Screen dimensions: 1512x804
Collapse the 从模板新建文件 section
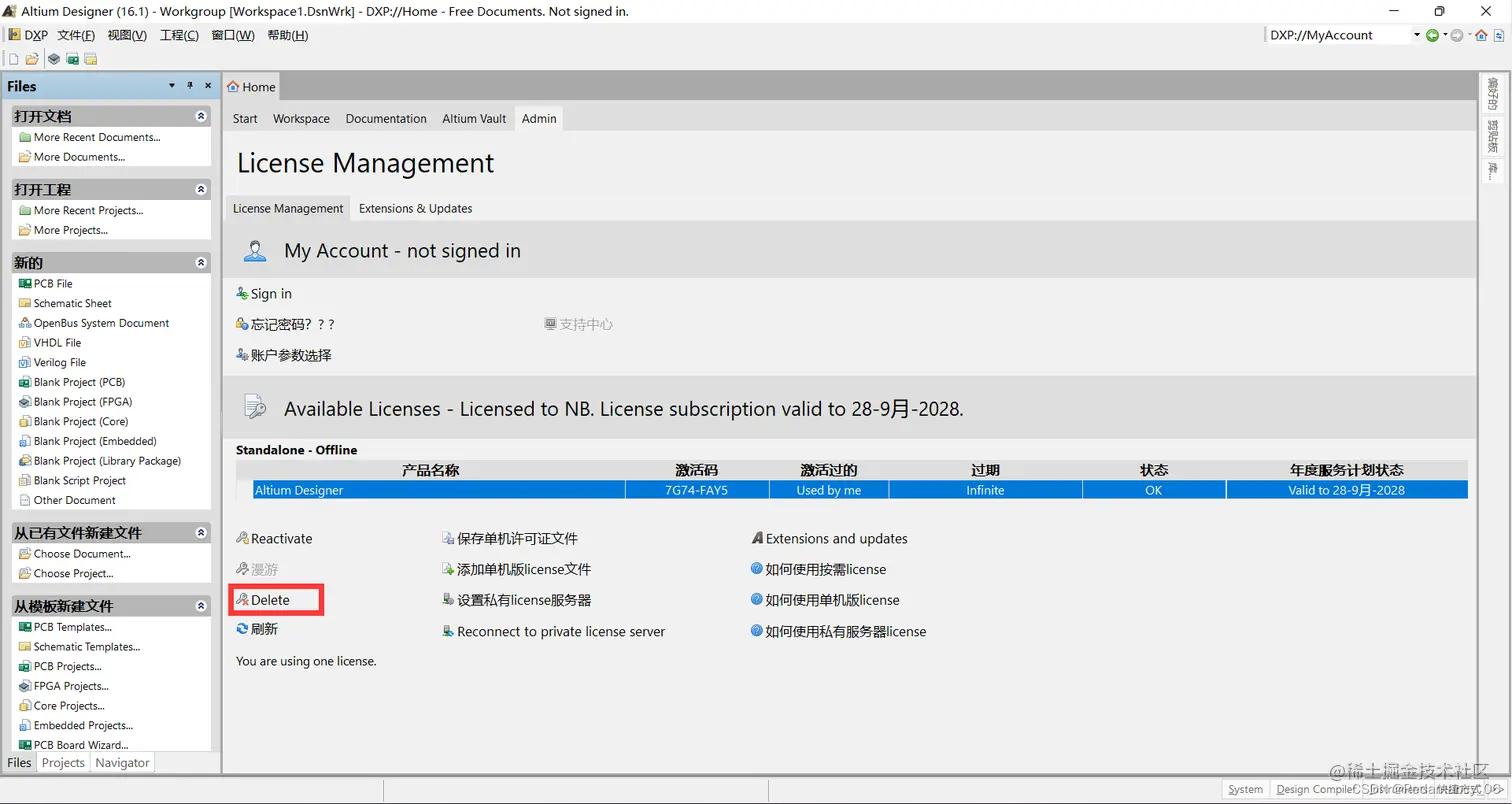[x=201, y=606]
